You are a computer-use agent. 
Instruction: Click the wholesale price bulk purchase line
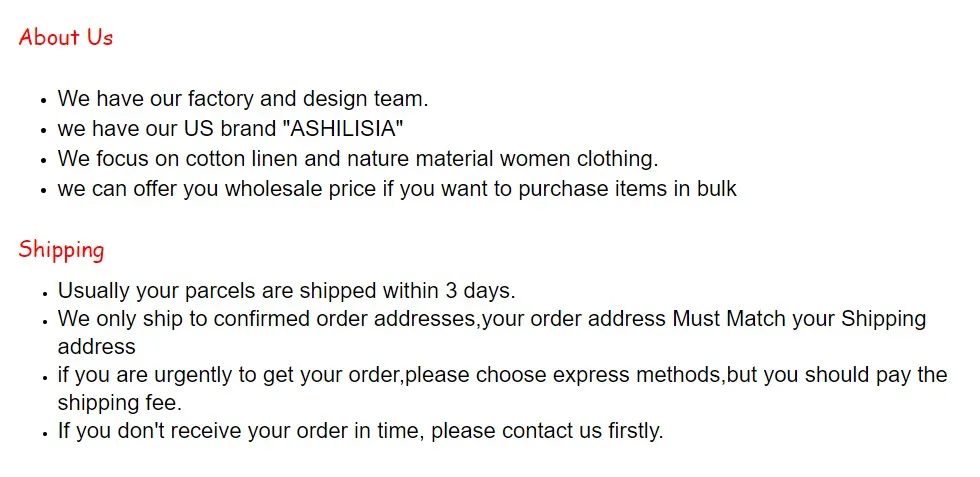pos(397,189)
